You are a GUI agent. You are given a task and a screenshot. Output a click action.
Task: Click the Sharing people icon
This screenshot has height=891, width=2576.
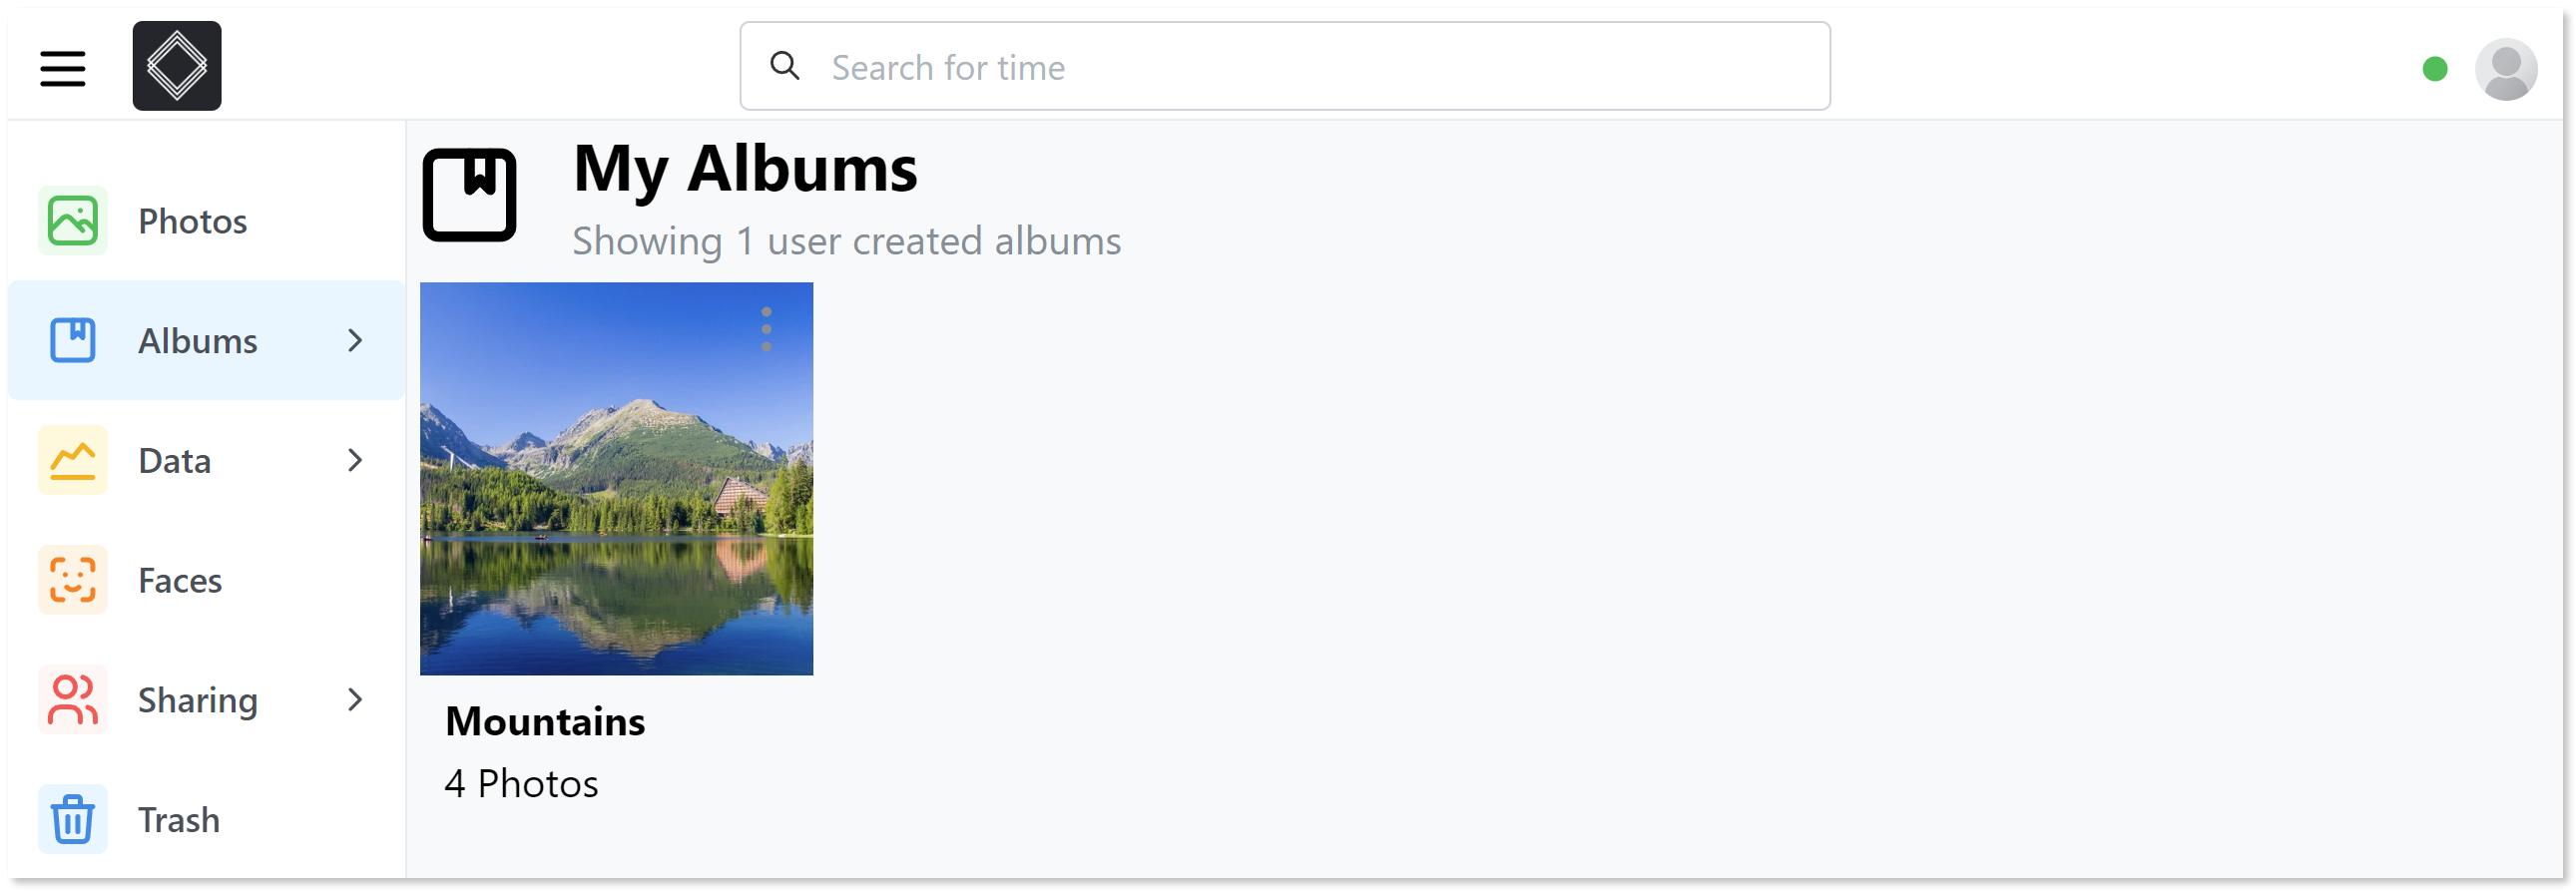click(x=72, y=699)
